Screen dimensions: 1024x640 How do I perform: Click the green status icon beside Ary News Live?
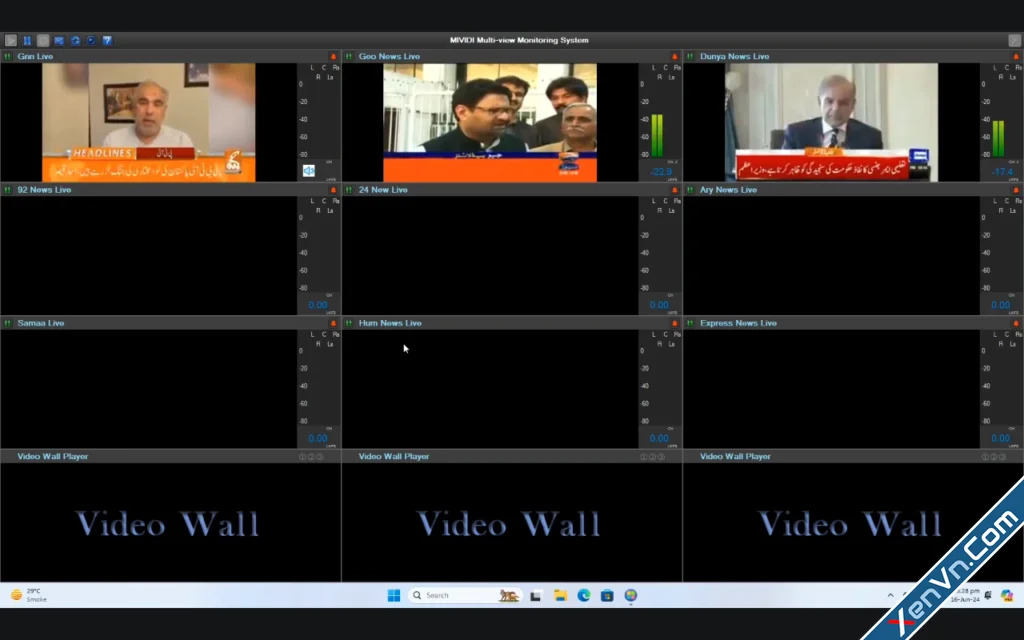(x=690, y=190)
